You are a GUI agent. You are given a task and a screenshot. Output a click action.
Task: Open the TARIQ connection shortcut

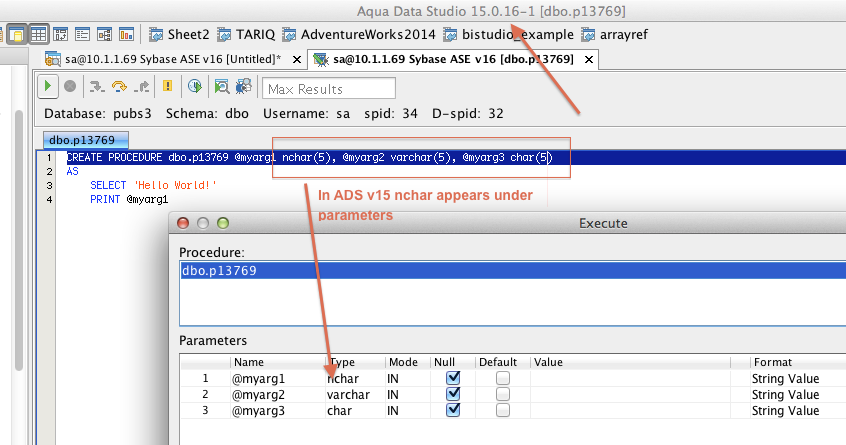(246, 35)
